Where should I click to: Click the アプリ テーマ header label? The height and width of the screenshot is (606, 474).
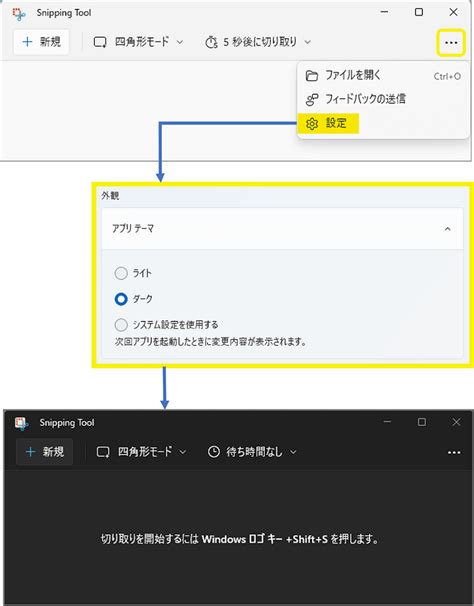[x=133, y=229]
